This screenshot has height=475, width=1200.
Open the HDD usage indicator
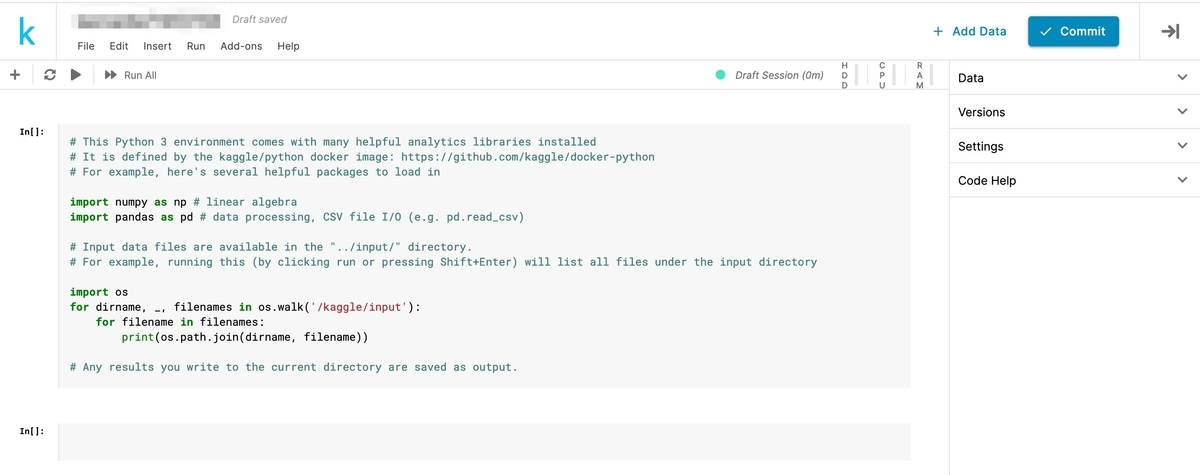click(x=851, y=75)
